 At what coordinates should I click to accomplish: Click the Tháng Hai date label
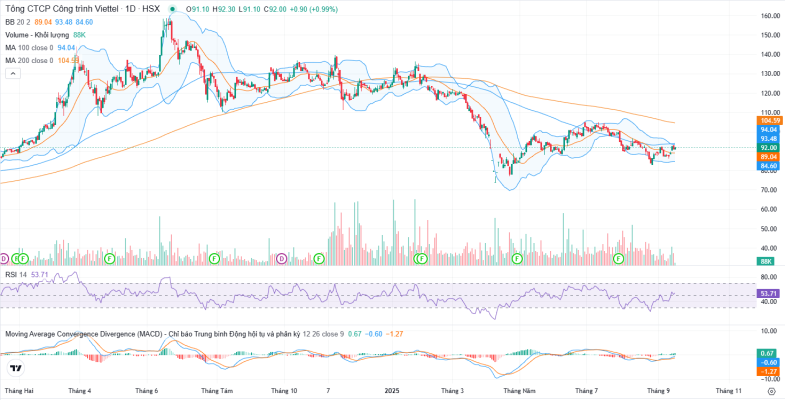point(17,390)
